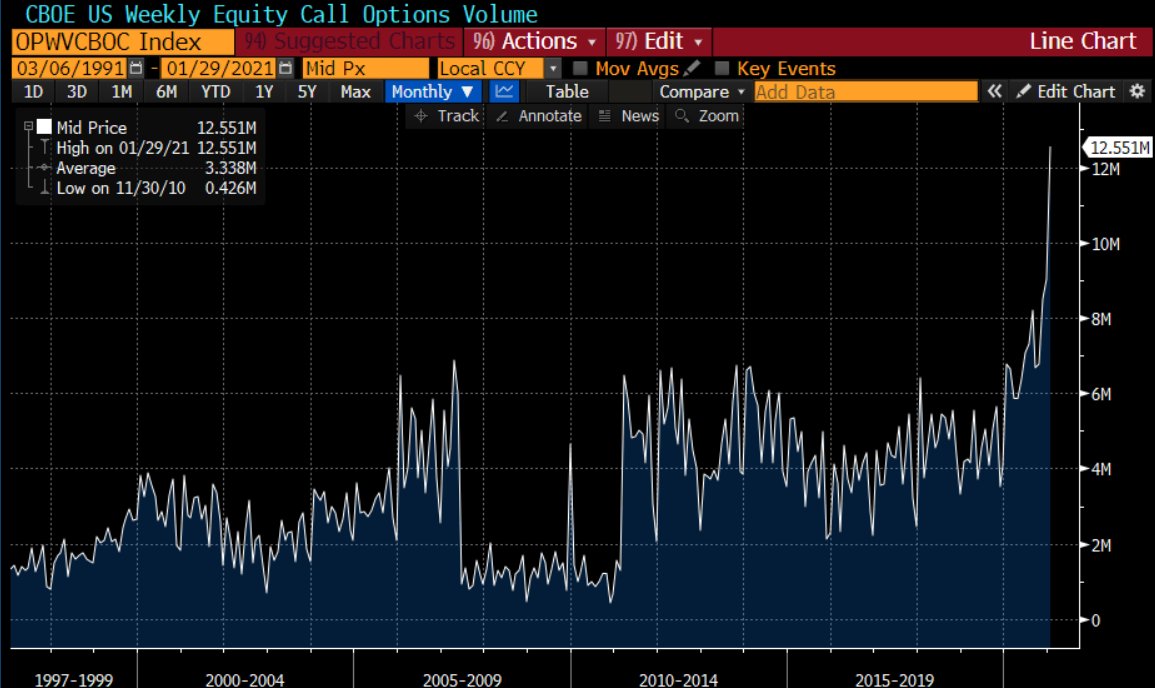Click the Edit Chart button
Viewport: 1155px width, 688px height.
[x=1065, y=92]
